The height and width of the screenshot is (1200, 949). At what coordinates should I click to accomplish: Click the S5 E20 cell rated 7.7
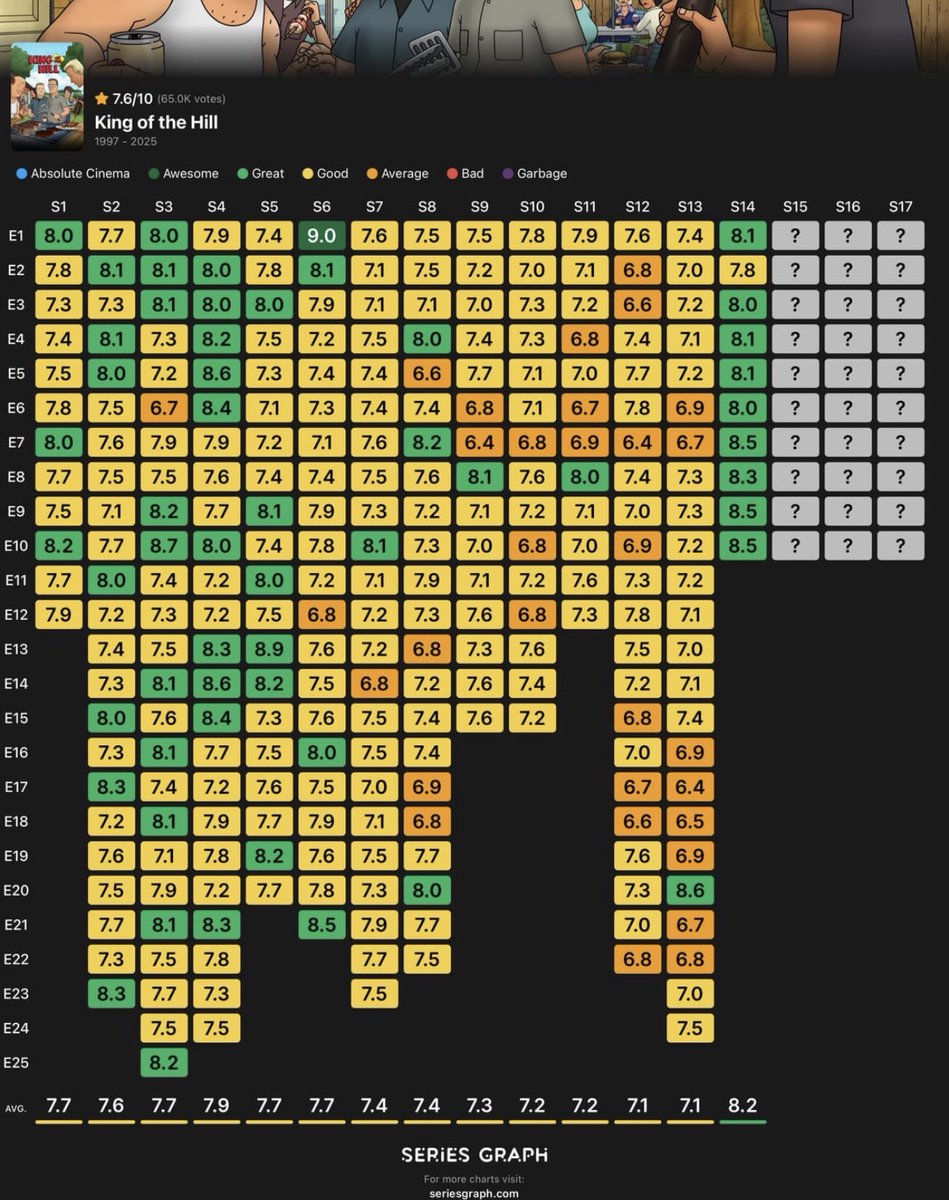(269, 890)
